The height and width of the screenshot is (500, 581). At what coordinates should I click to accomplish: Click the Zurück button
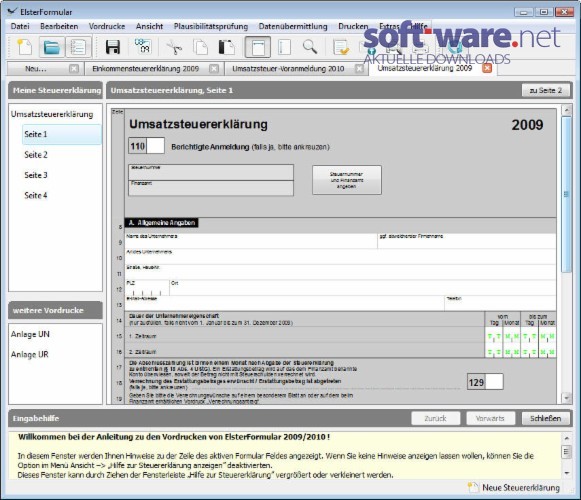(435, 418)
